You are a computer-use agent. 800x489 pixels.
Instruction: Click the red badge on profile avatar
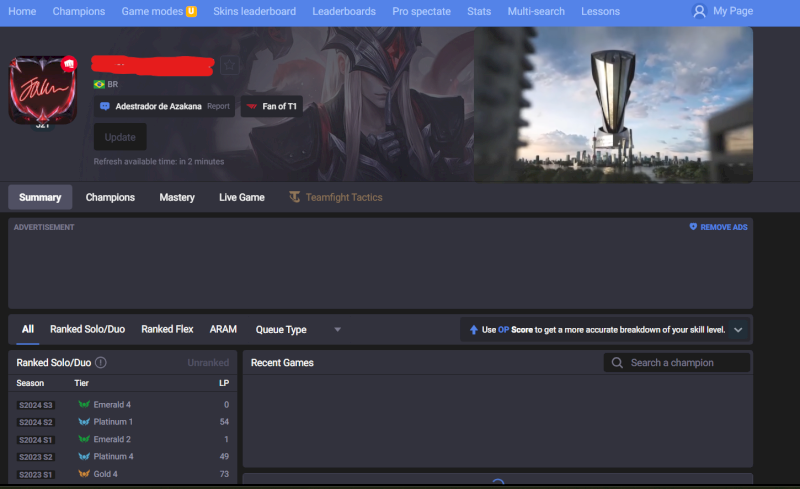(69, 64)
